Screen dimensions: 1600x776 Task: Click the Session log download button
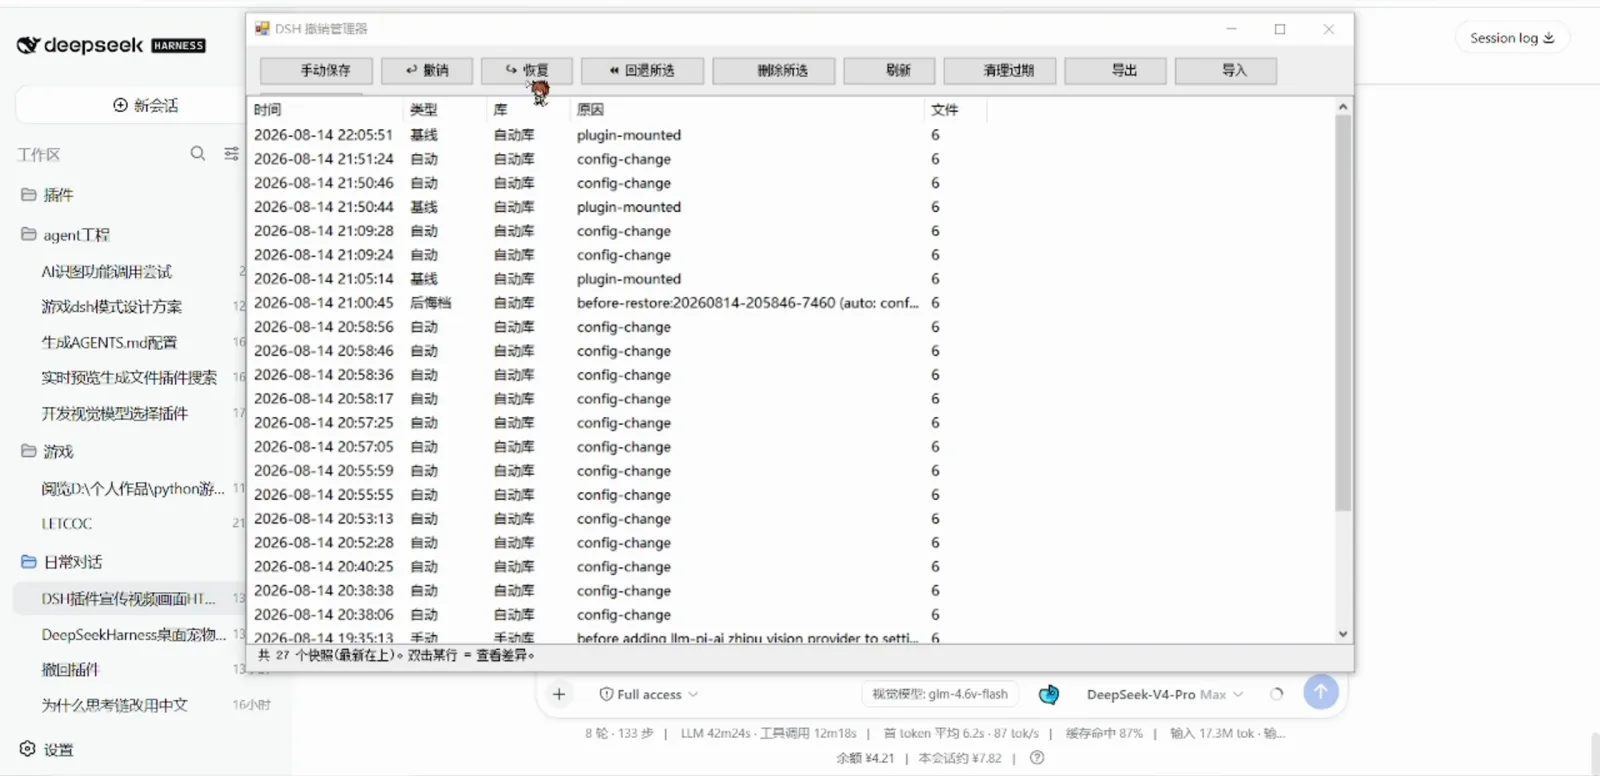click(x=1512, y=38)
